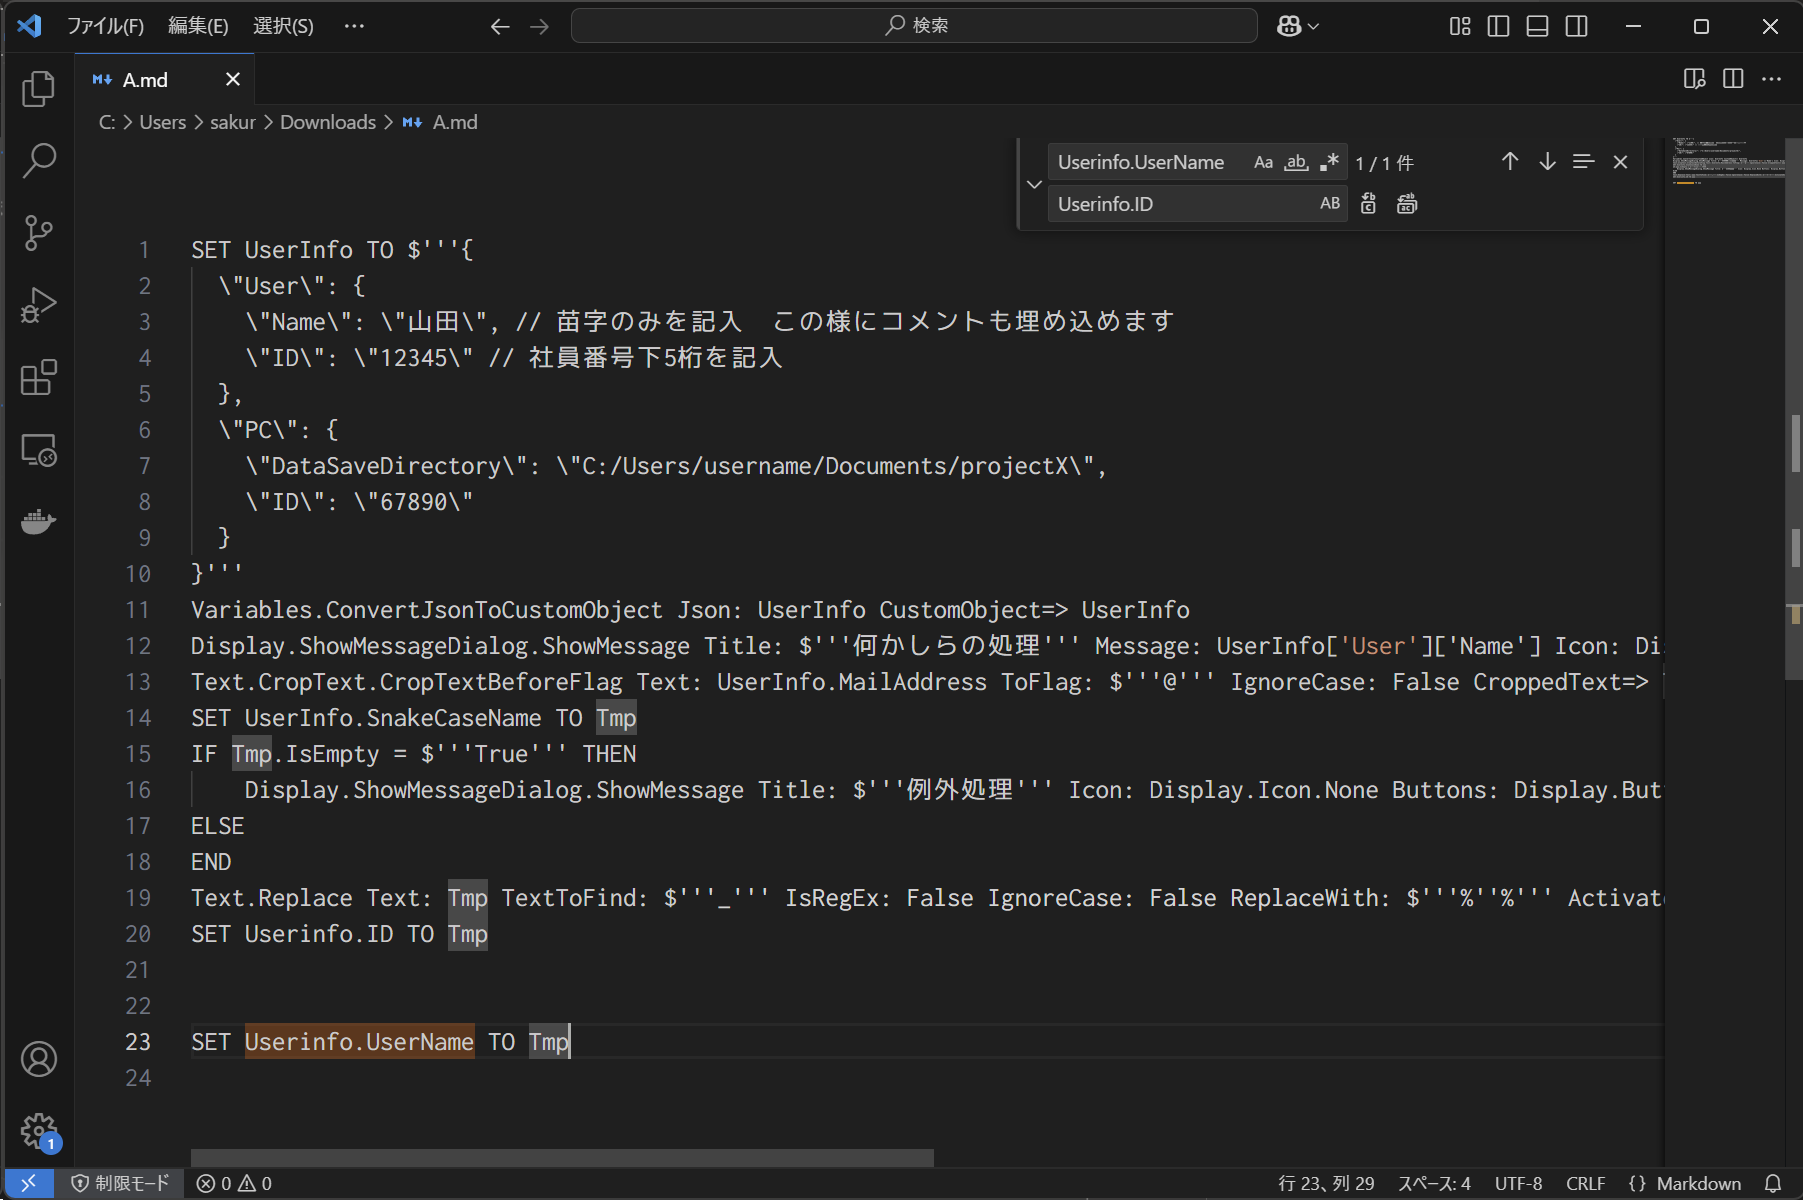The height and width of the screenshot is (1200, 1803).
Task: Toggle the secondary side bar
Action: (x=1576, y=26)
